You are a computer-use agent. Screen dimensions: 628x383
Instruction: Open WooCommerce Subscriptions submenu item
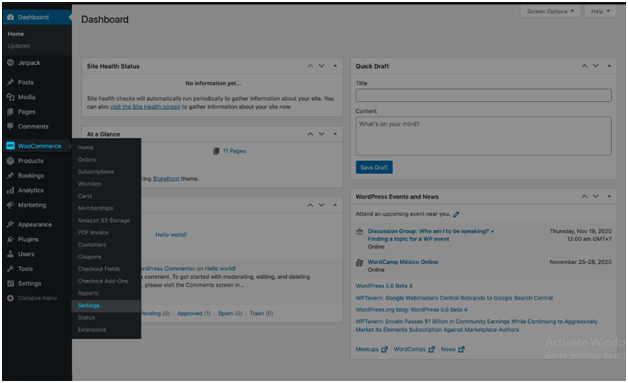click(96, 172)
